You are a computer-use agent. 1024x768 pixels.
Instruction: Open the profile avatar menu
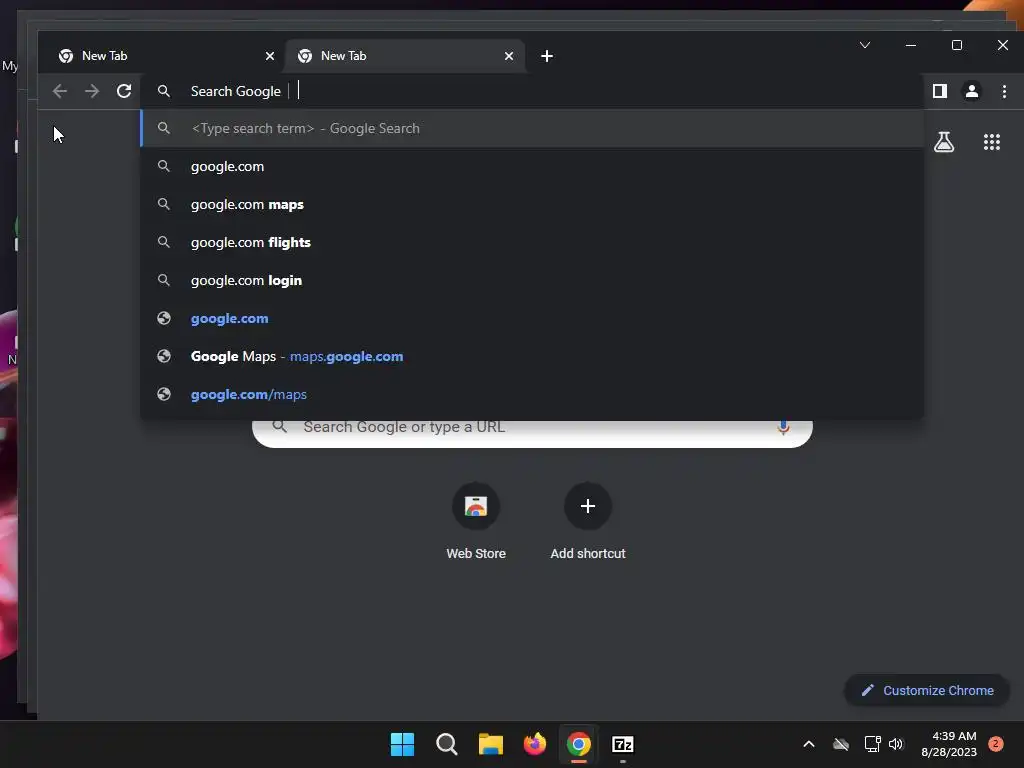pyautogui.click(x=972, y=91)
